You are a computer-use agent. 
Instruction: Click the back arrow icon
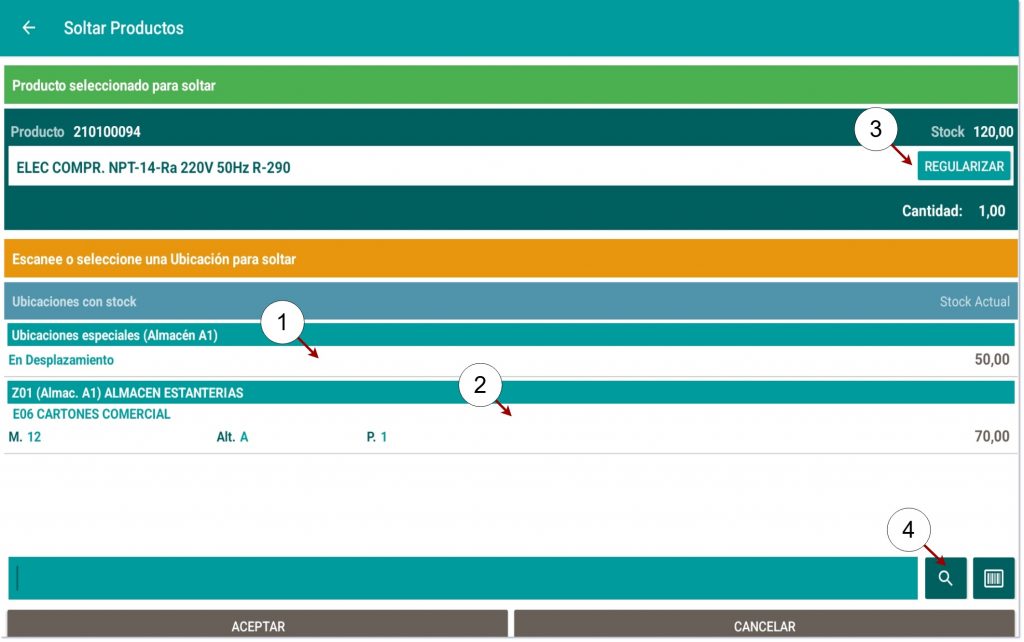tap(29, 28)
